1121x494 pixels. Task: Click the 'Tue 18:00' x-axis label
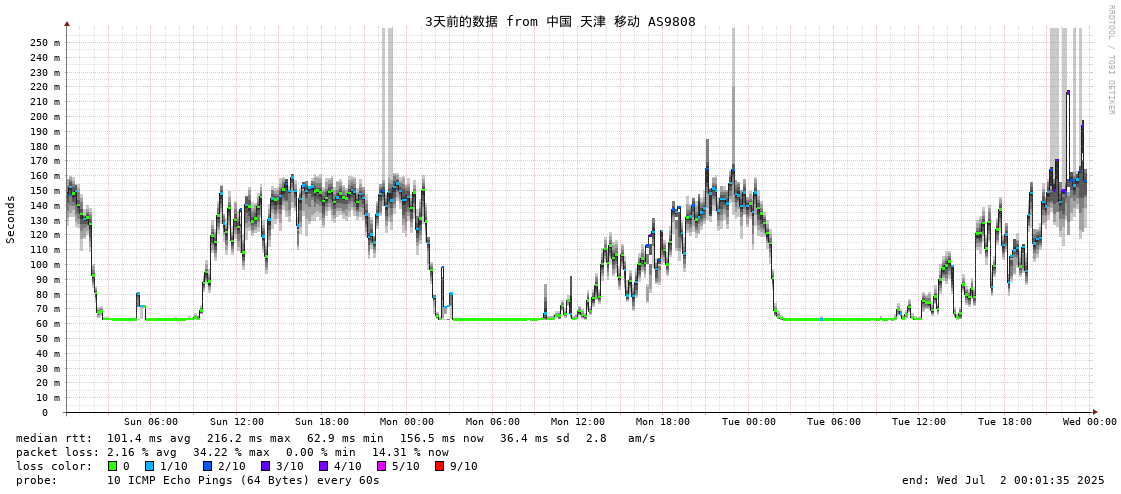[x=1004, y=422]
